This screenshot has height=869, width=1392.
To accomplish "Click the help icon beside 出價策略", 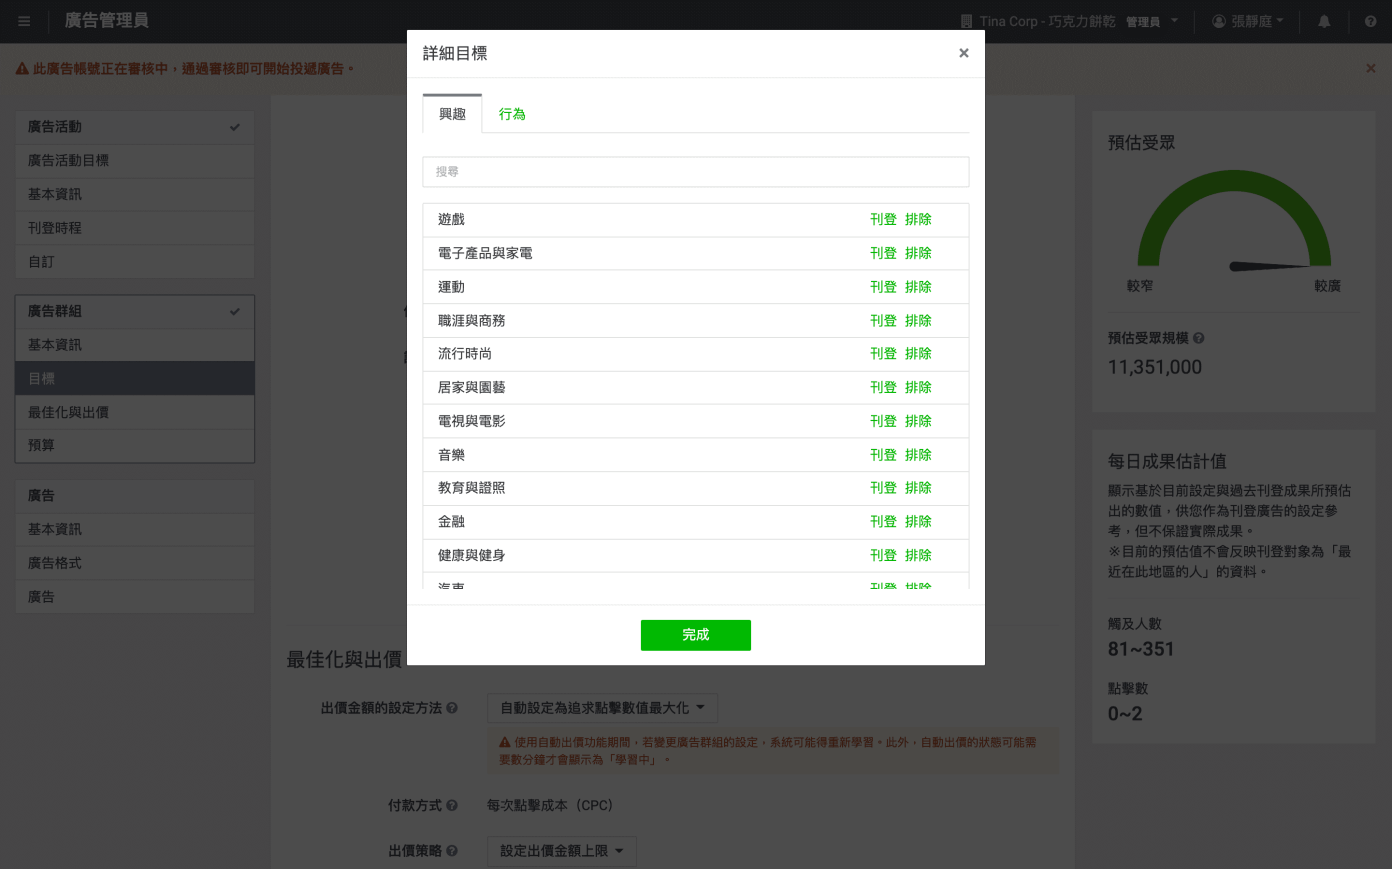I will 451,851.
